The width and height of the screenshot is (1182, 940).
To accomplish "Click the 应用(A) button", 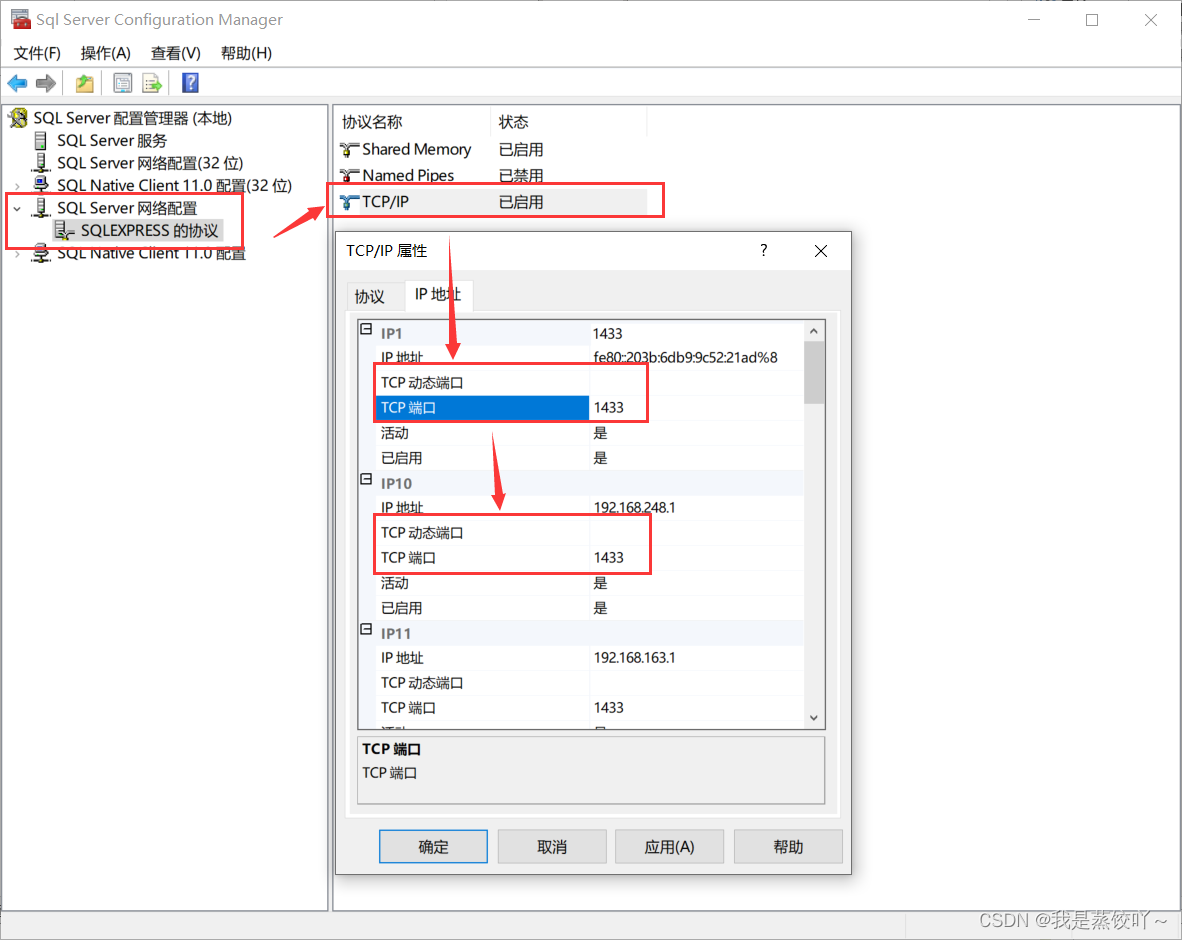I will pos(669,847).
